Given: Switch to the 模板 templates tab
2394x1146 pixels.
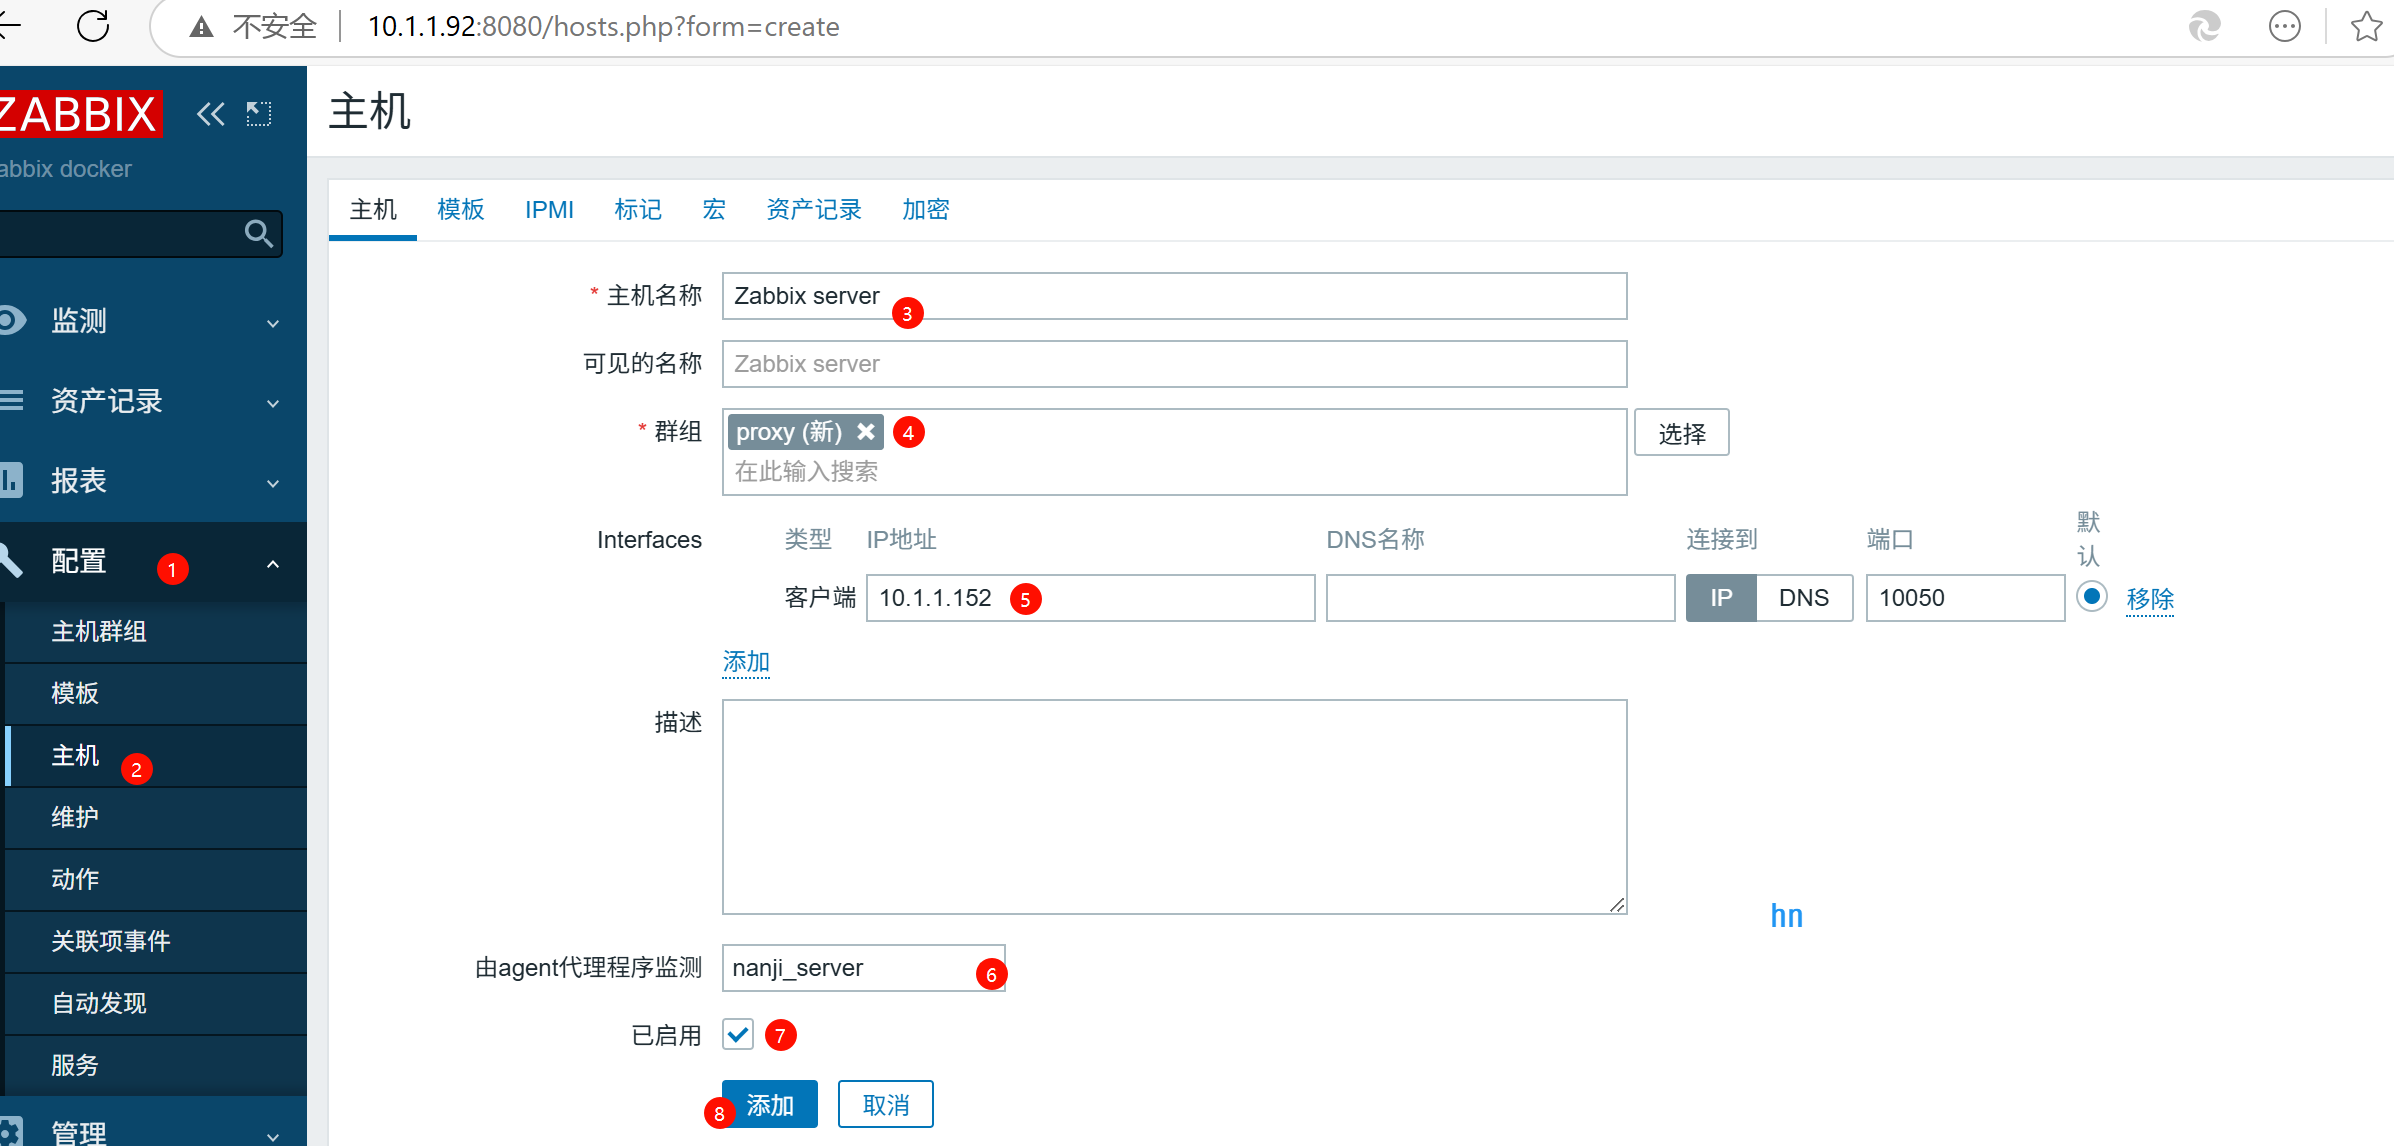Looking at the screenshot, I should coord(460,209).
